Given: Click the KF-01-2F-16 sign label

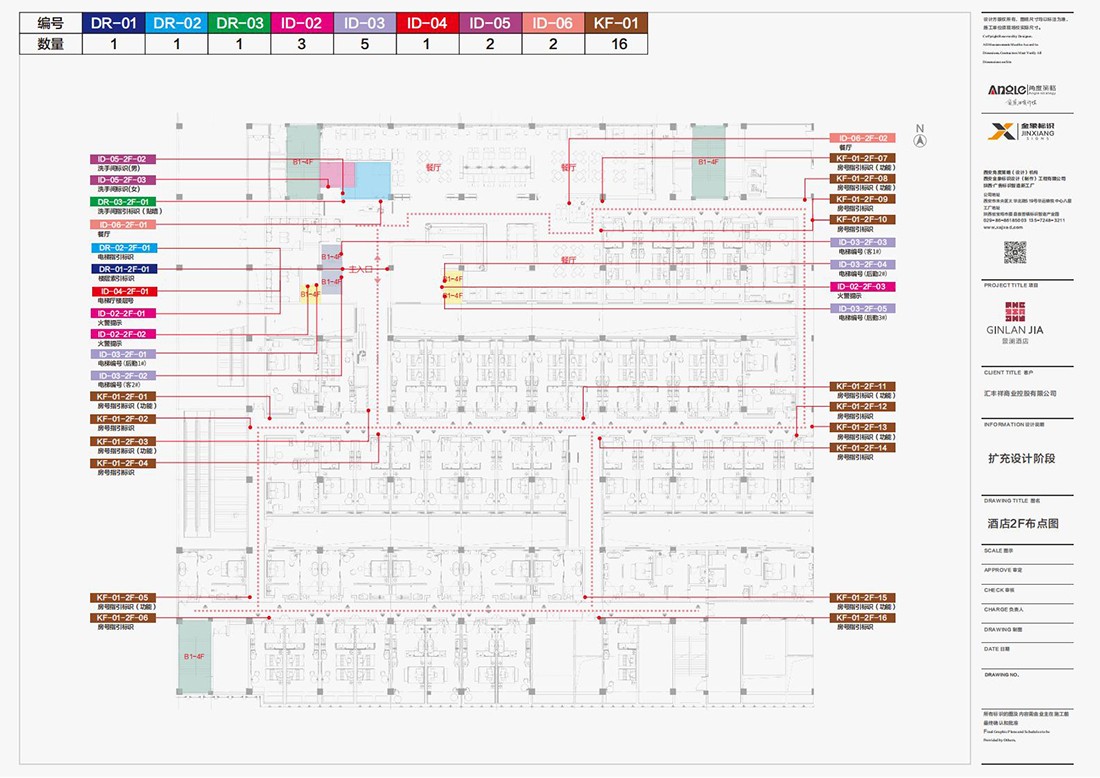Looking at the screenshot, I should [x=863, y=618].
